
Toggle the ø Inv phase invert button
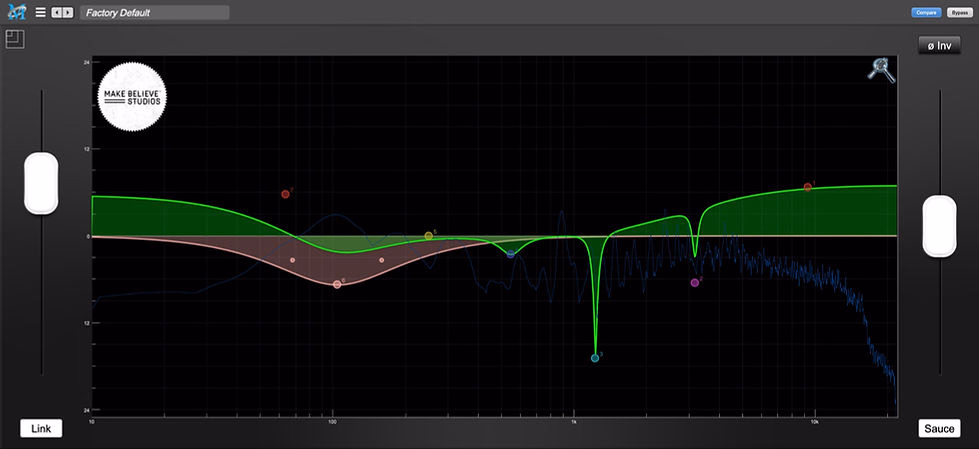(x=939, y=46)
